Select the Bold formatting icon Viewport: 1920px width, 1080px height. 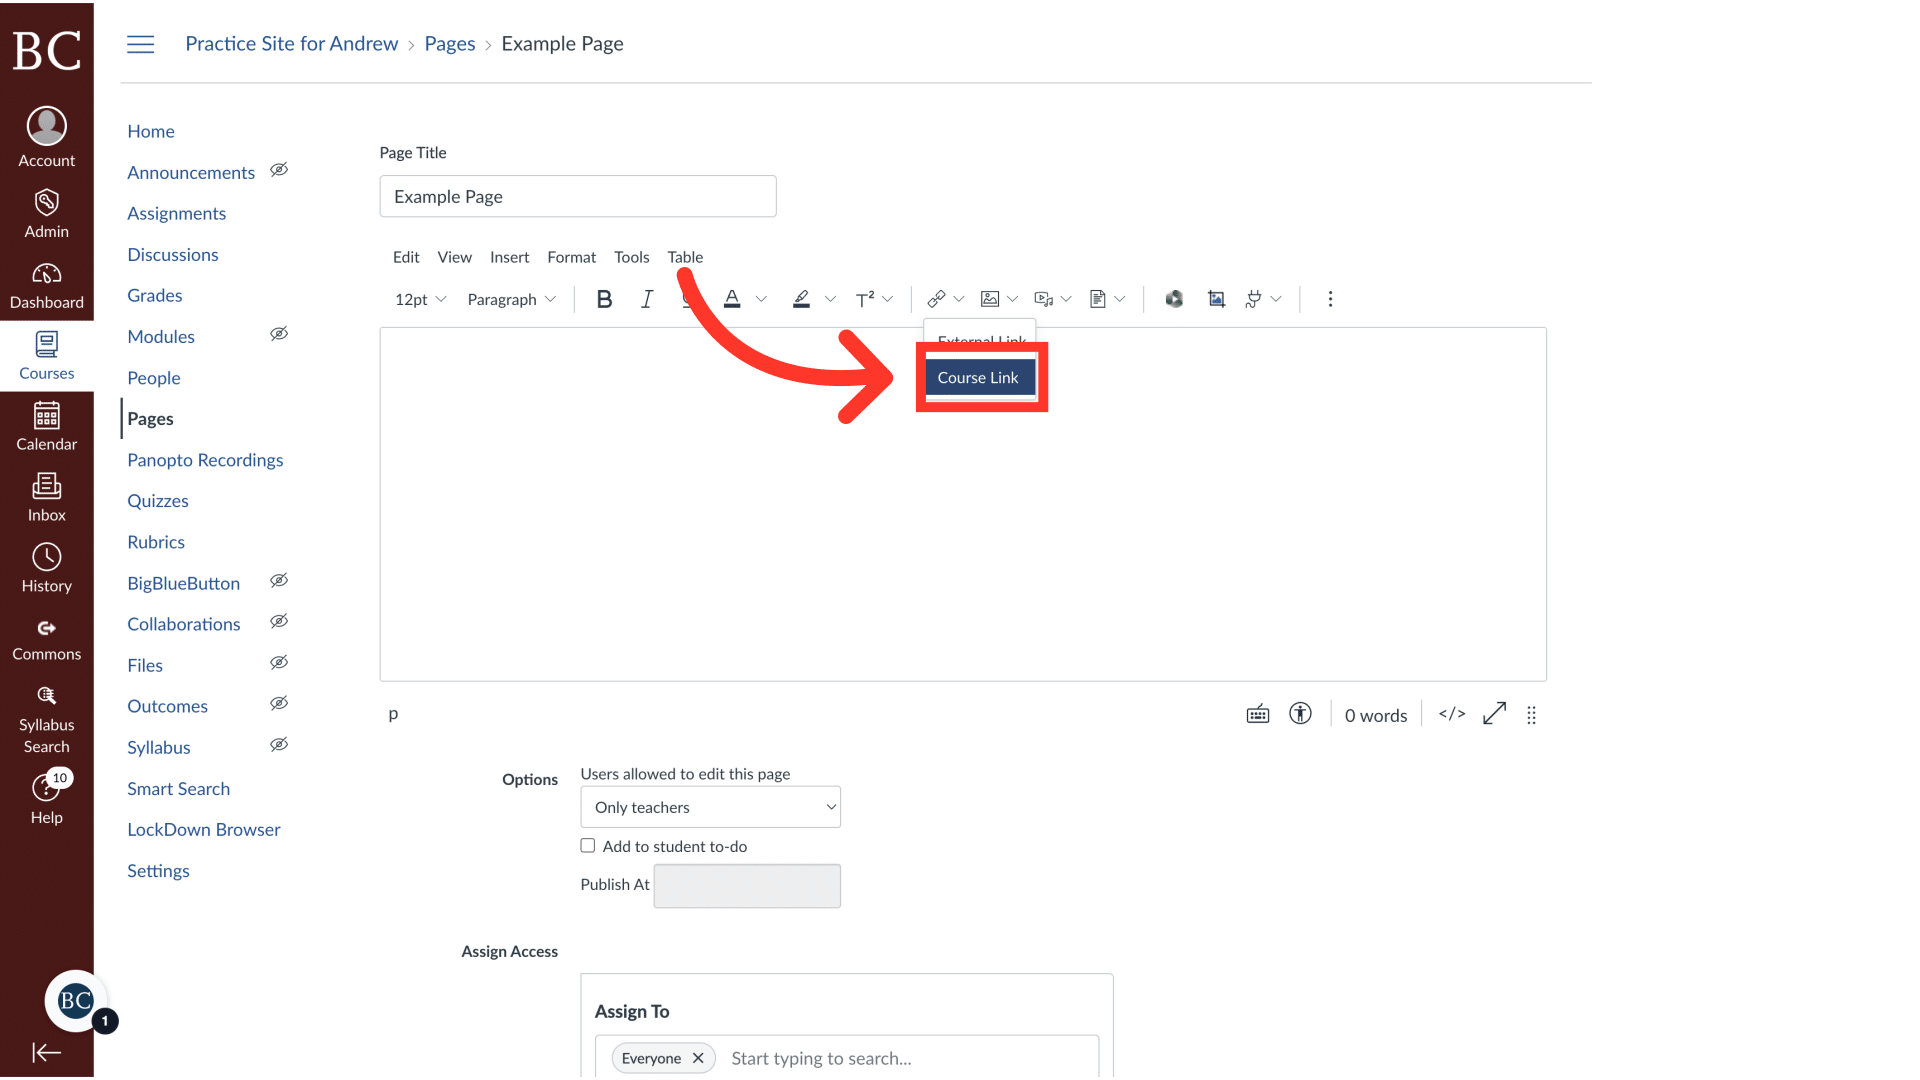pos(604,298)
